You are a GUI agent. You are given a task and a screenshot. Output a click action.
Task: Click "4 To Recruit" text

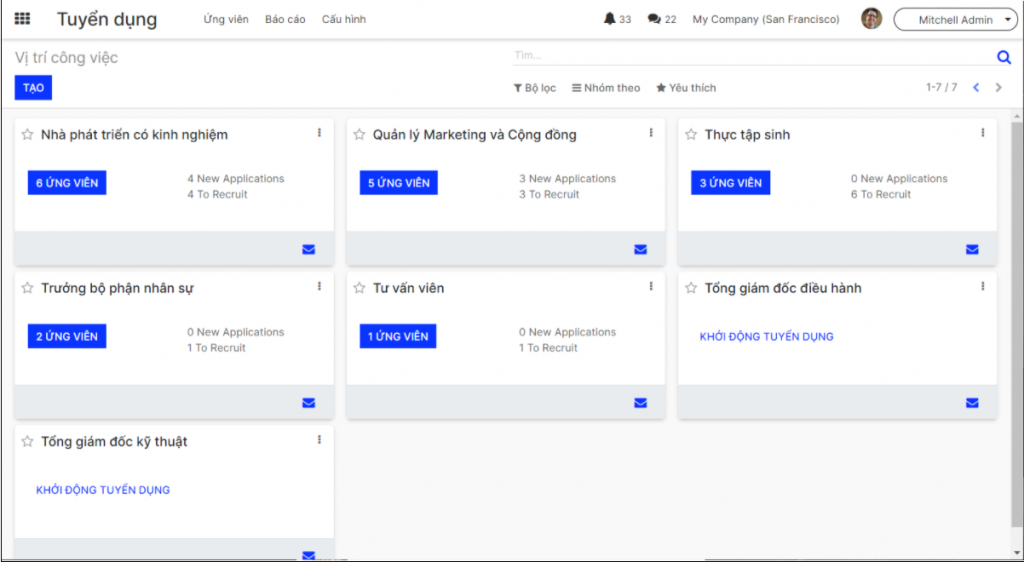217,194
